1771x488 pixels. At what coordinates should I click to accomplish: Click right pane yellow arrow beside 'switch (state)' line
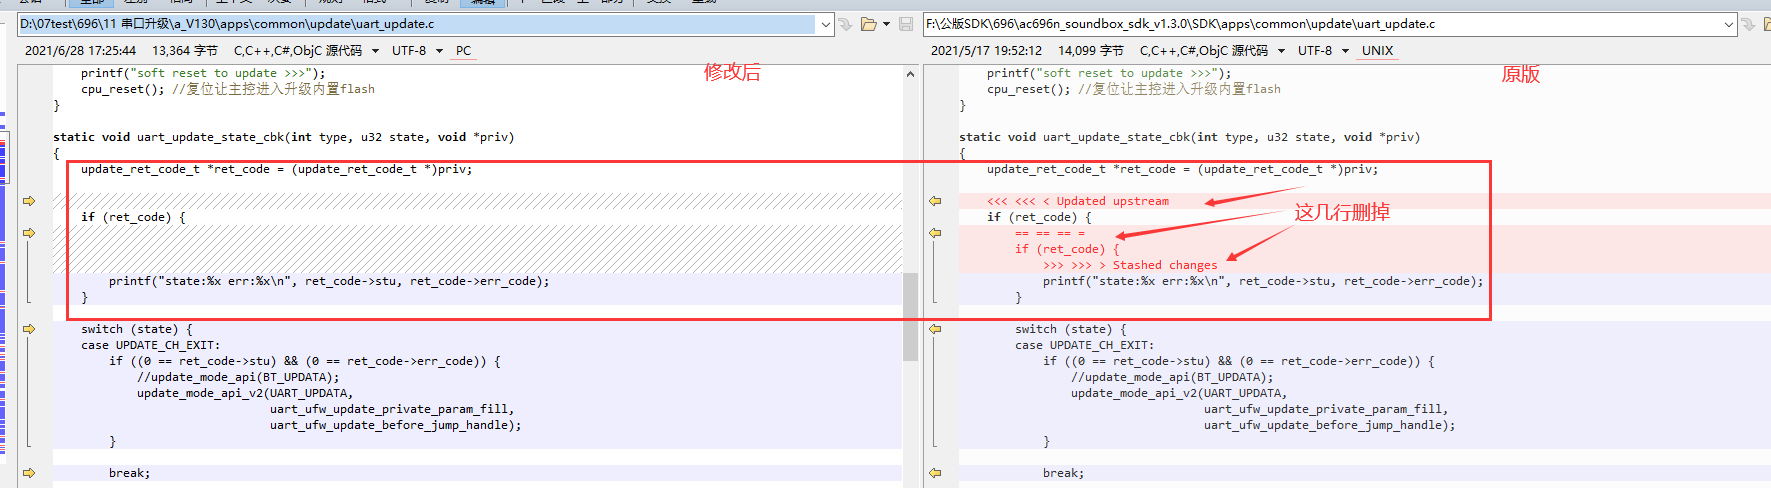(x=935, y=329)
